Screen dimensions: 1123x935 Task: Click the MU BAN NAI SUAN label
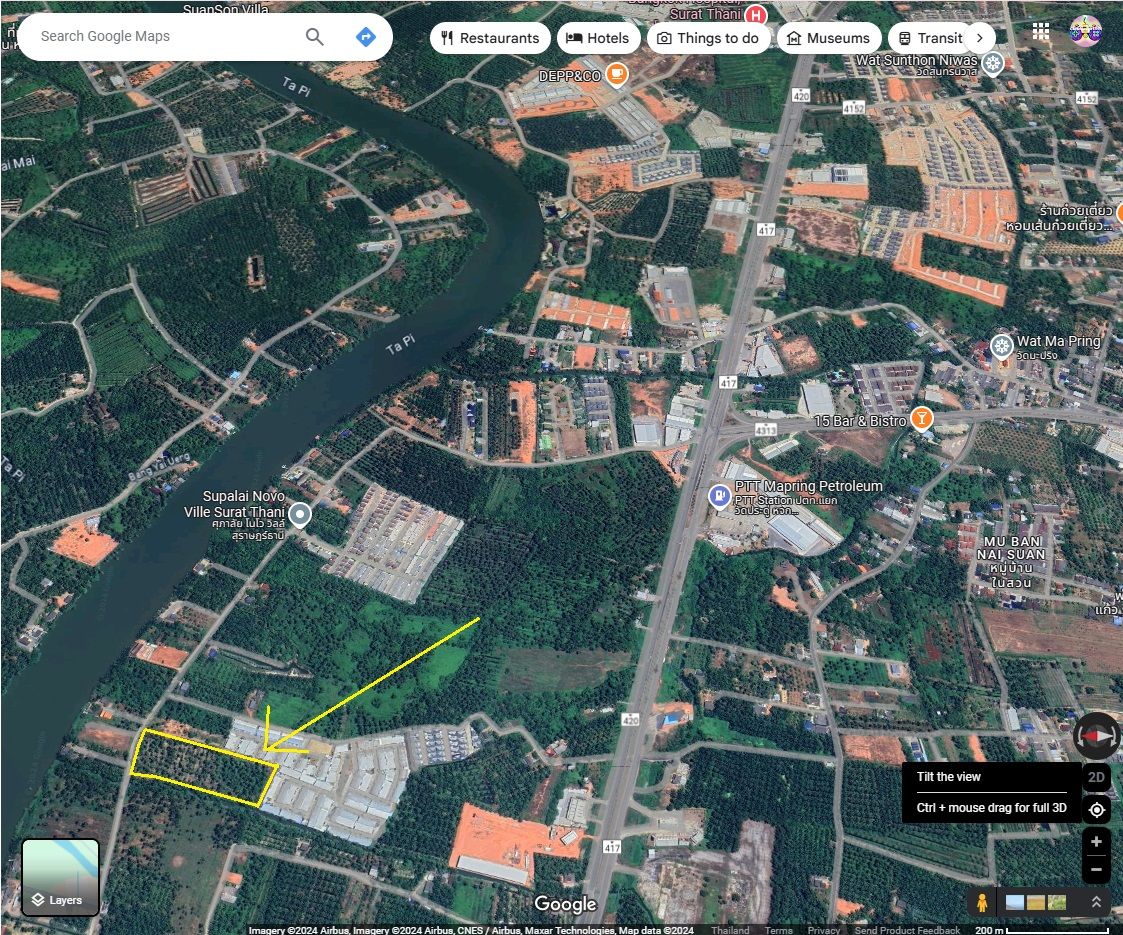click(1011, 562)
